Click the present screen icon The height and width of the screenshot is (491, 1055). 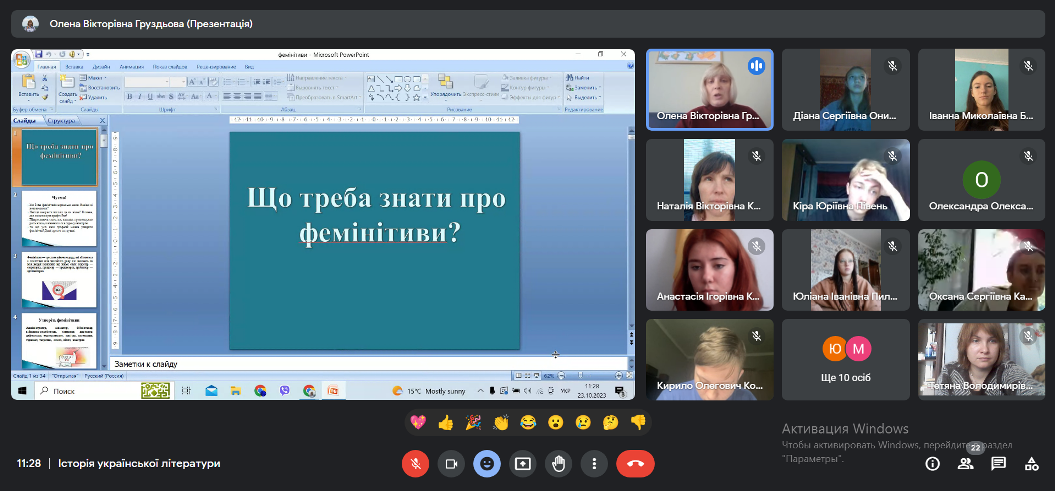click(523, 463)
